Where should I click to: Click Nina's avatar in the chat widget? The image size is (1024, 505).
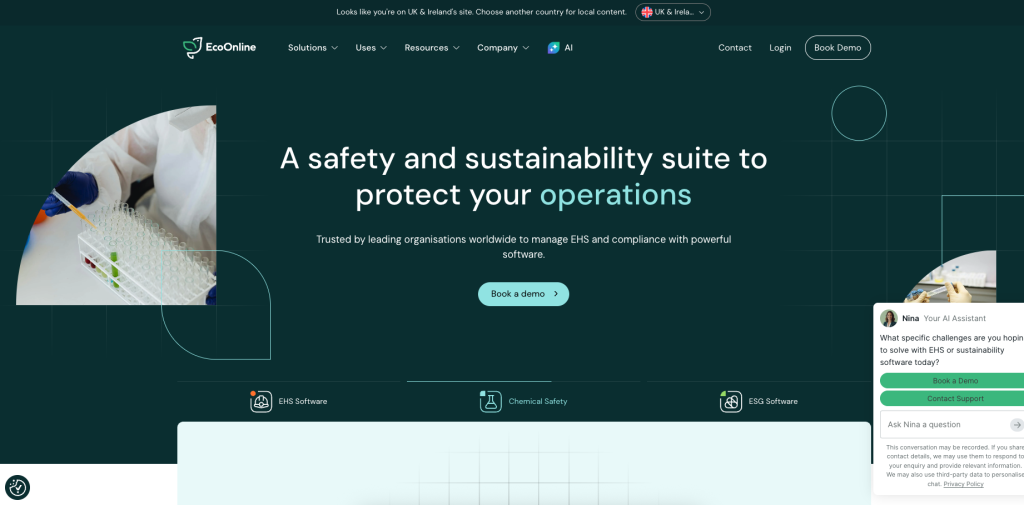click(889, 318)
